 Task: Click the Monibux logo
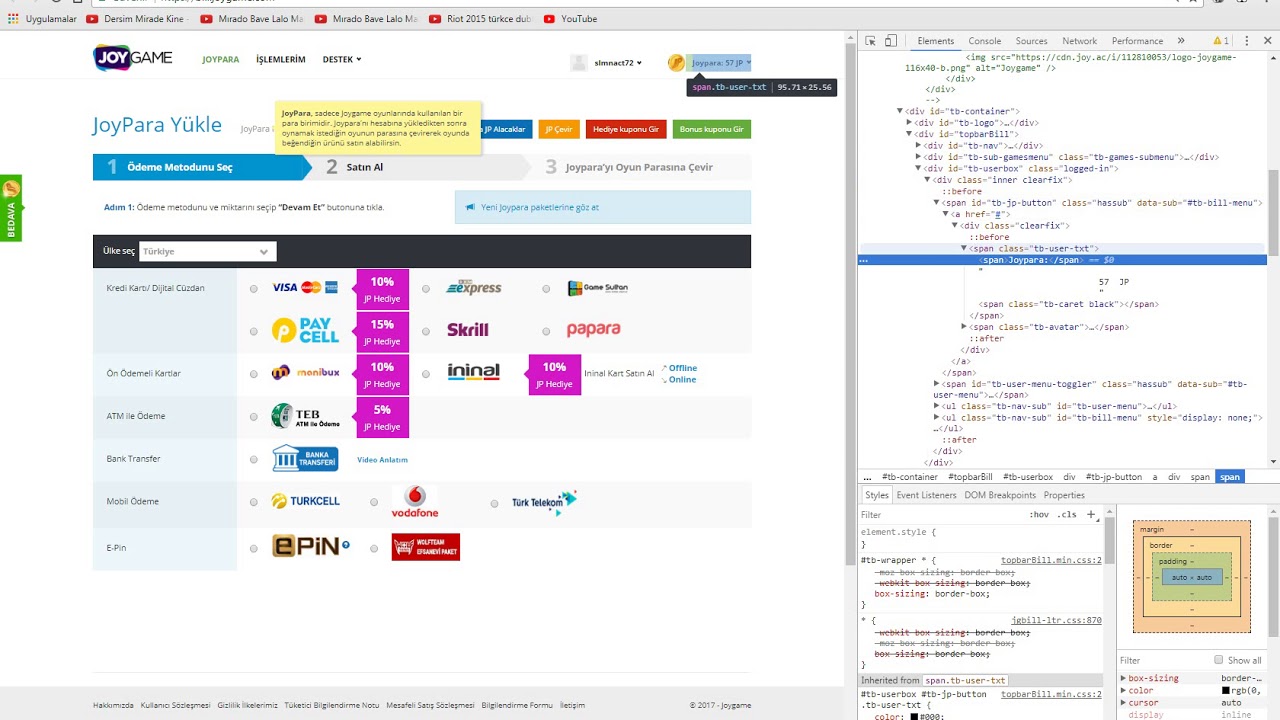click(x=306, y=373)
